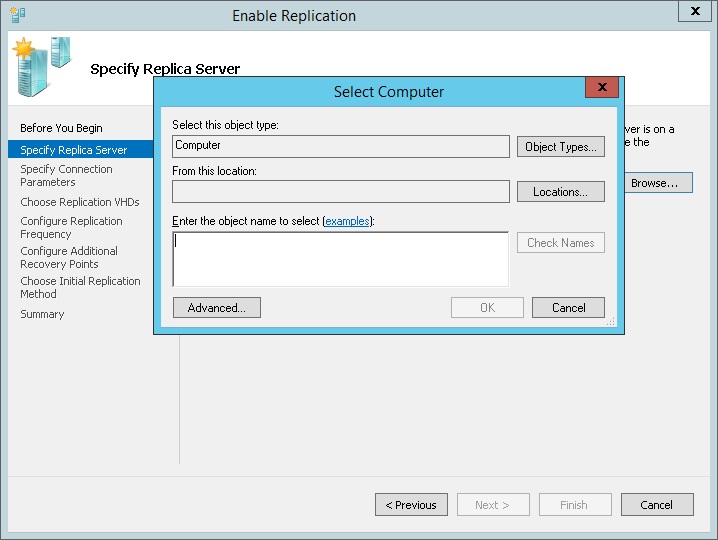Follow the examples link
Image resolution: width=718 pixels, height=540 pixels.
pos(347,221)
